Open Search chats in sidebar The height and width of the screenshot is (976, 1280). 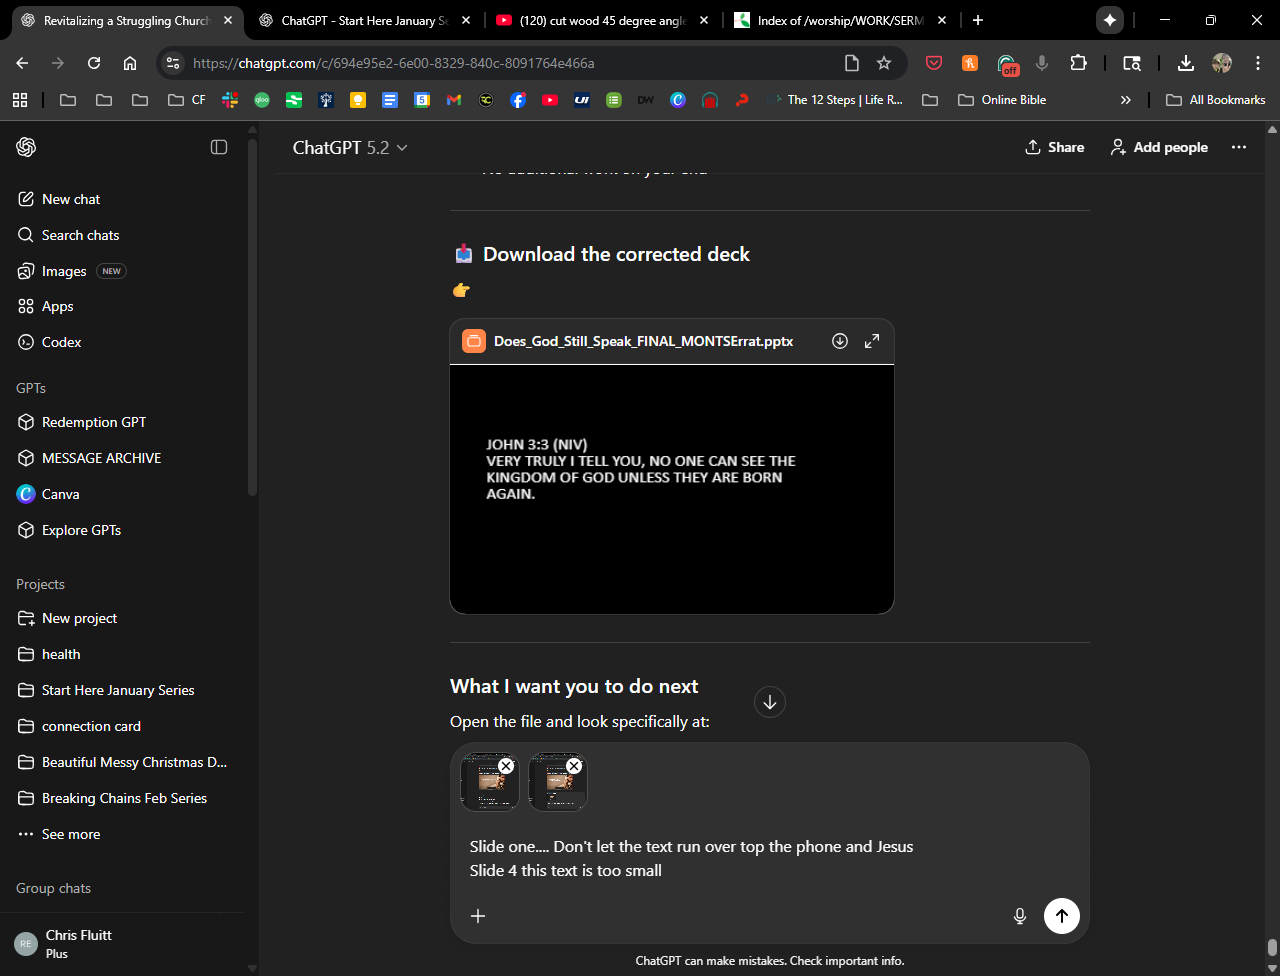tap(80, 235)
